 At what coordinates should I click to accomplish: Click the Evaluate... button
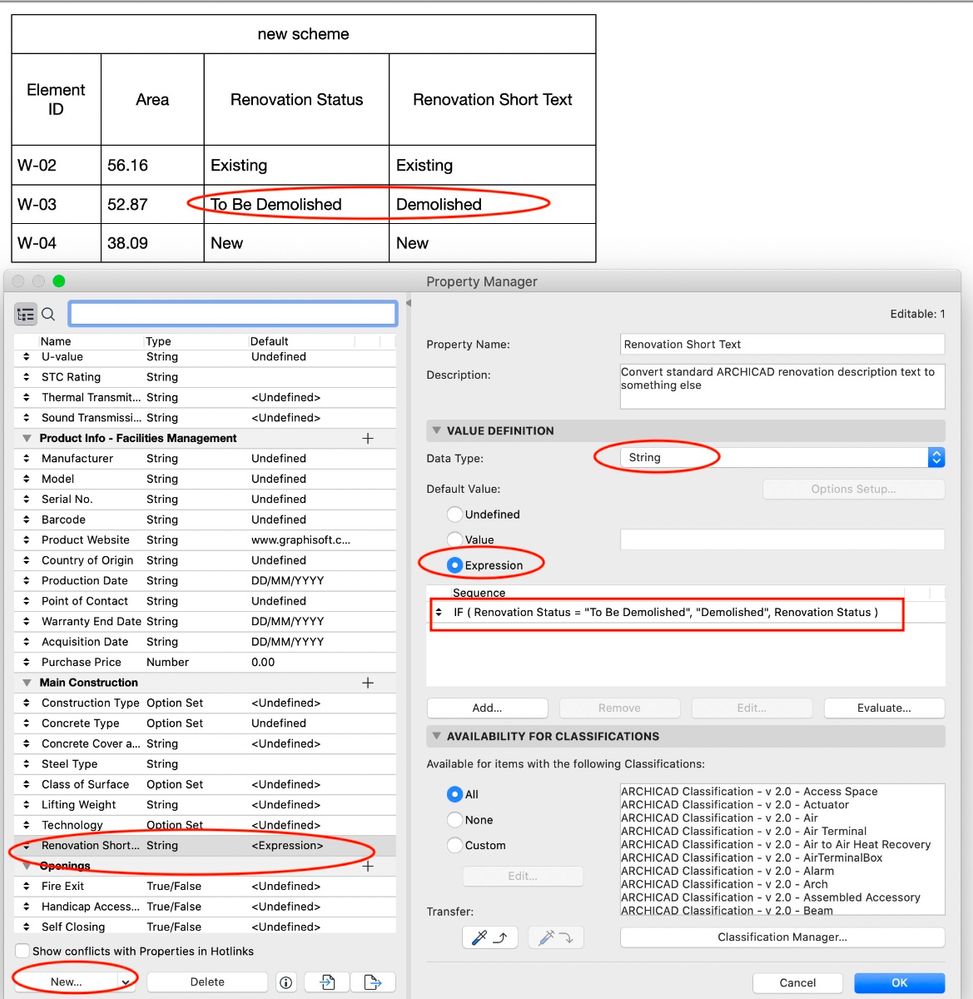click(x=884, y=708)
